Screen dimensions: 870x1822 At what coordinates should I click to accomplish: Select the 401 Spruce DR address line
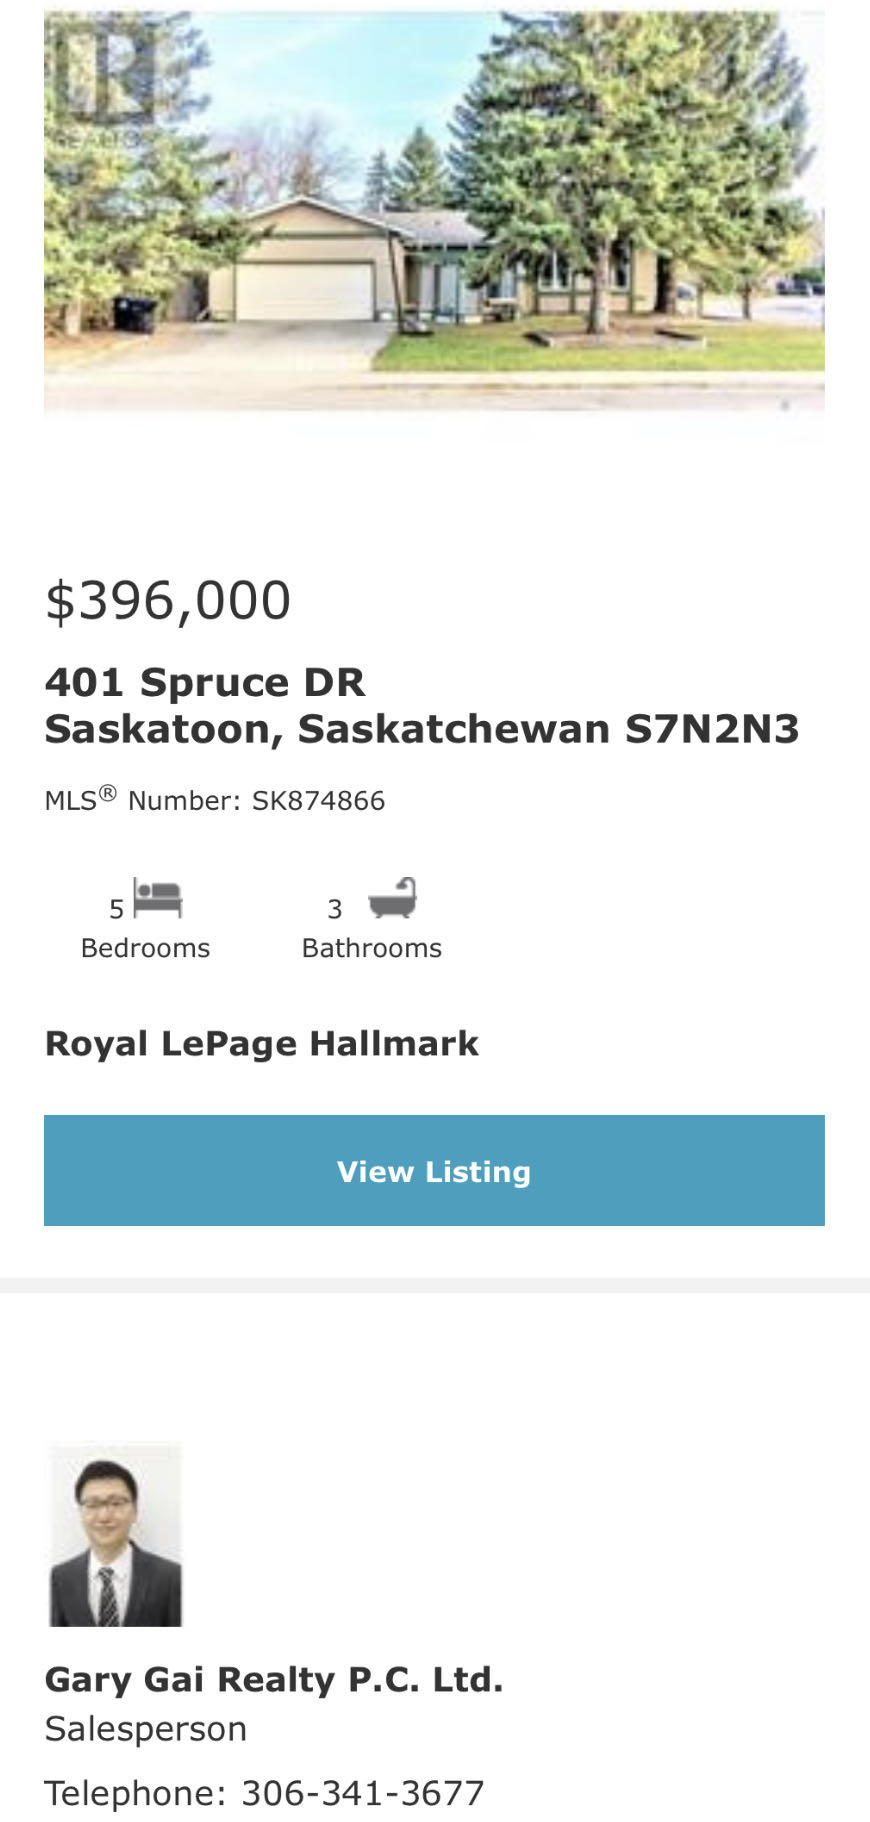[205, 683]
